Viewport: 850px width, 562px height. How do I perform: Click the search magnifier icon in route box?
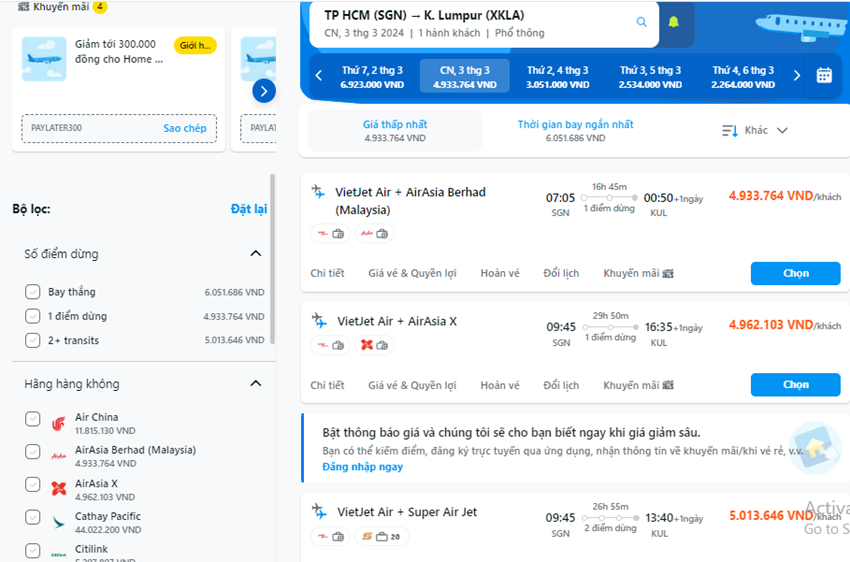641,22
